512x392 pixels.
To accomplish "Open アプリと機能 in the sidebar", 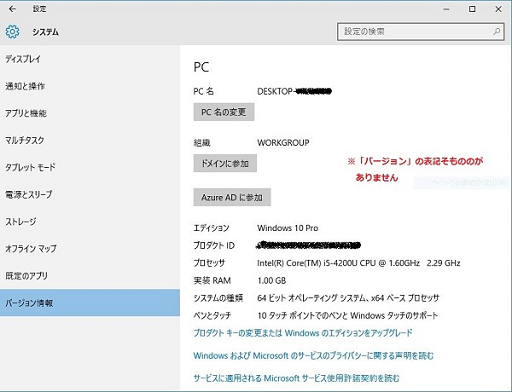I will [90, 113].
